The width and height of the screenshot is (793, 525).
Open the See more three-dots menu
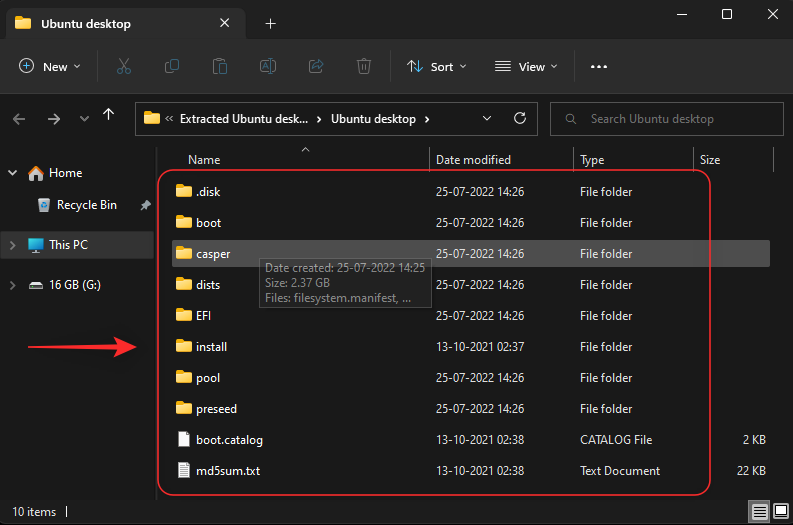tap(599, 66)
